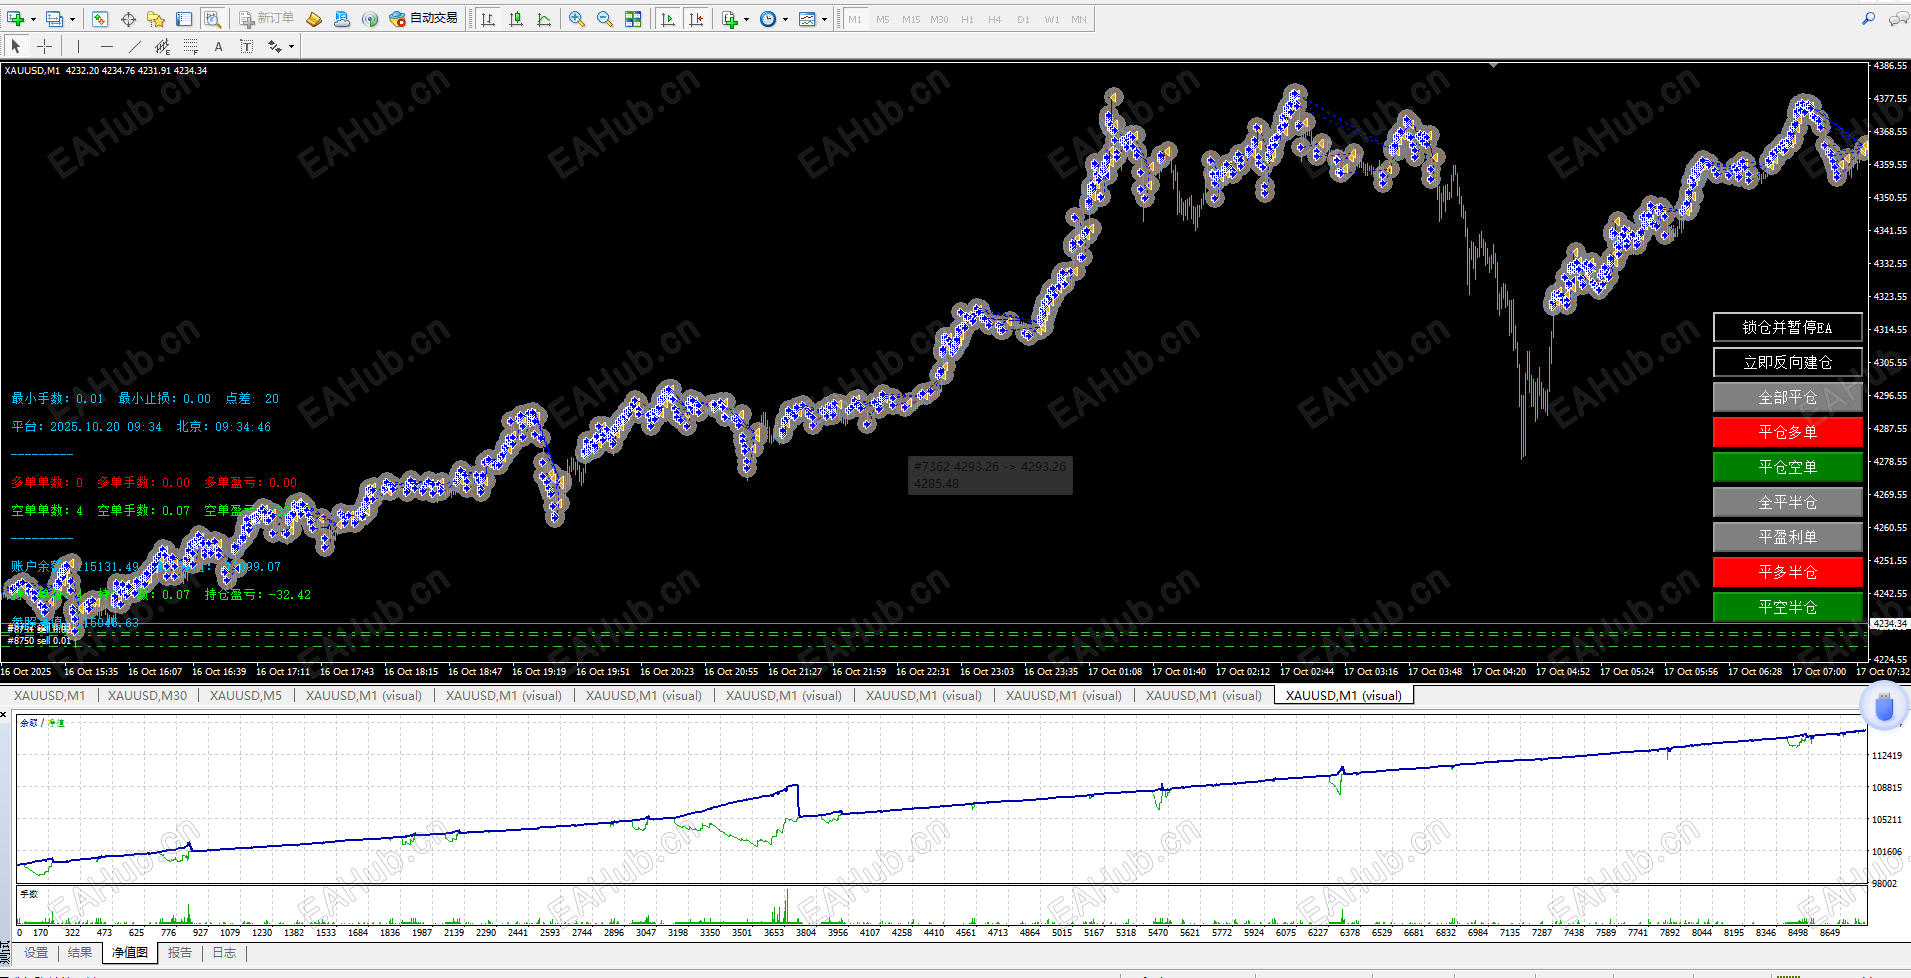Image resolution: width=1911 pixels, height=978 pixels.
Task: Click the 立即反向建仓 button
Action: [x=1788, y=362]
